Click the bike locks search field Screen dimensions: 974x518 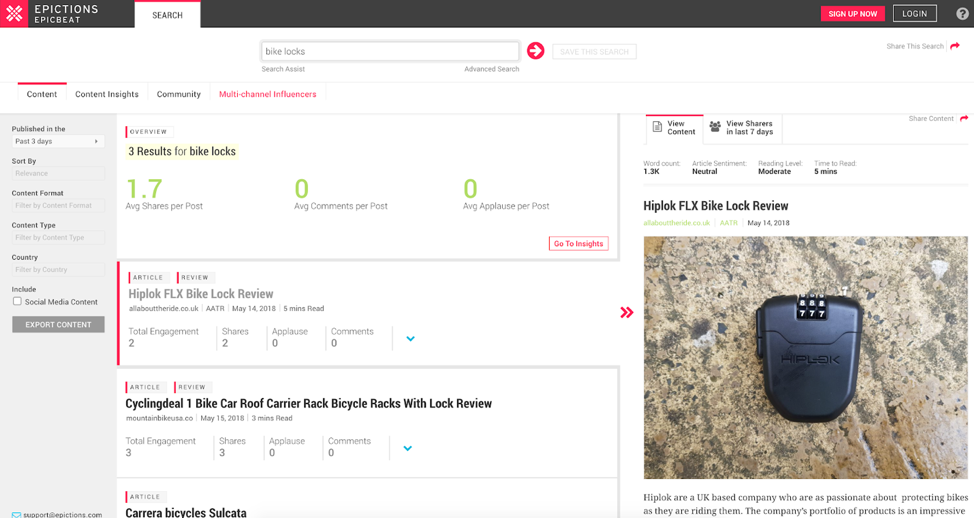(390, 52)
